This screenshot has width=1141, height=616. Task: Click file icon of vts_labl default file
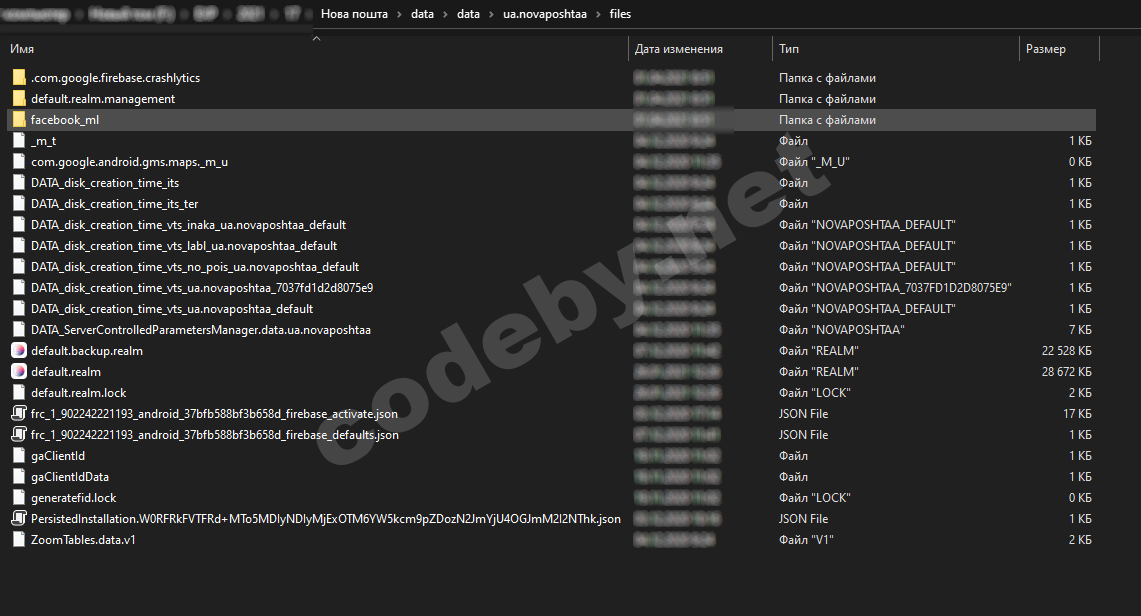(x=19, y=246)
